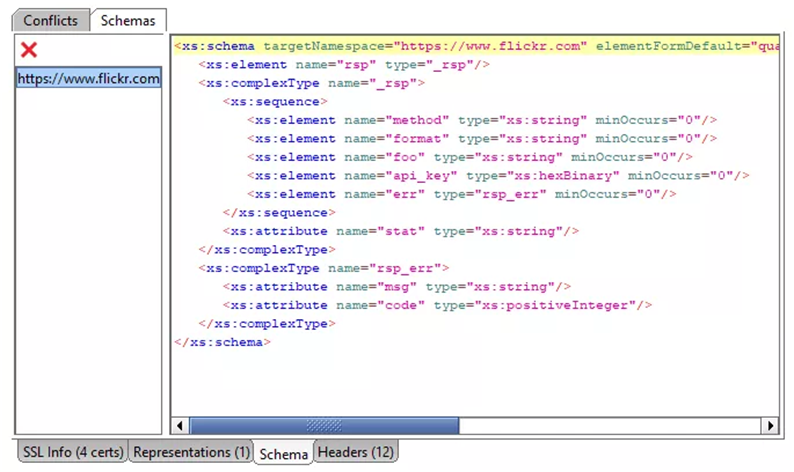Click the opening xs:sequence tag
The image size is (794, 472).
(275, 102)
